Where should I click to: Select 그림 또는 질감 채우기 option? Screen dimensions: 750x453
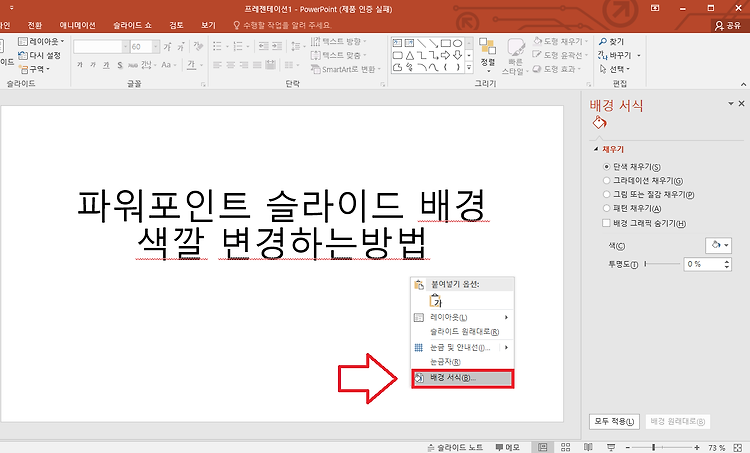pos(607,195)
